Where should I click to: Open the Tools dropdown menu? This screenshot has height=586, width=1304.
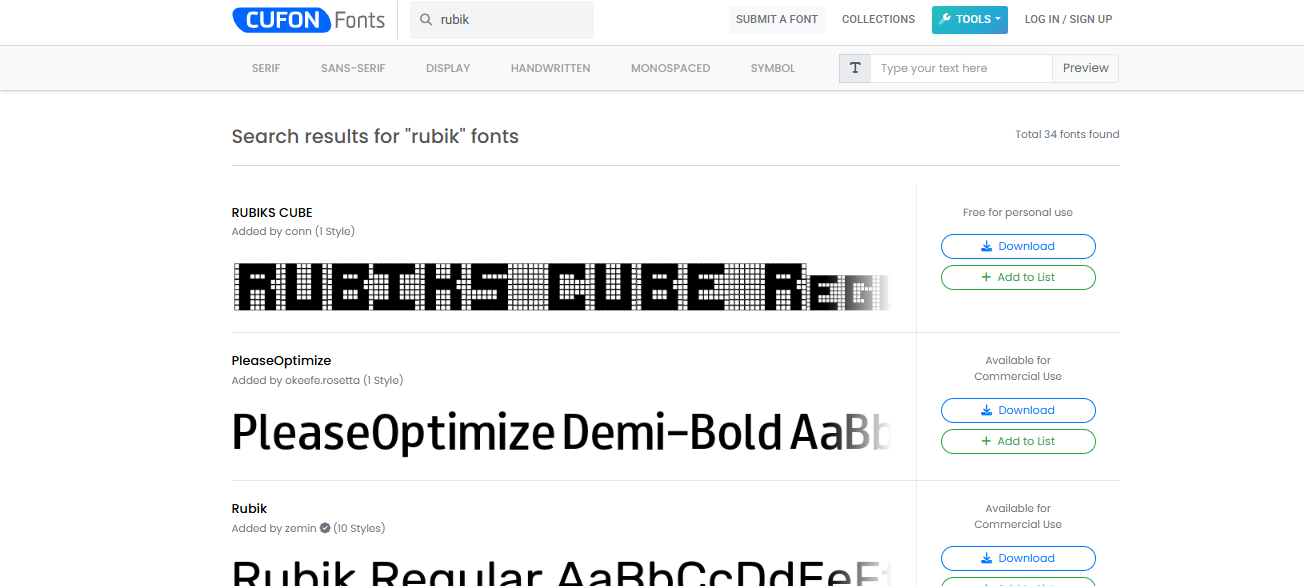(970, 19)
